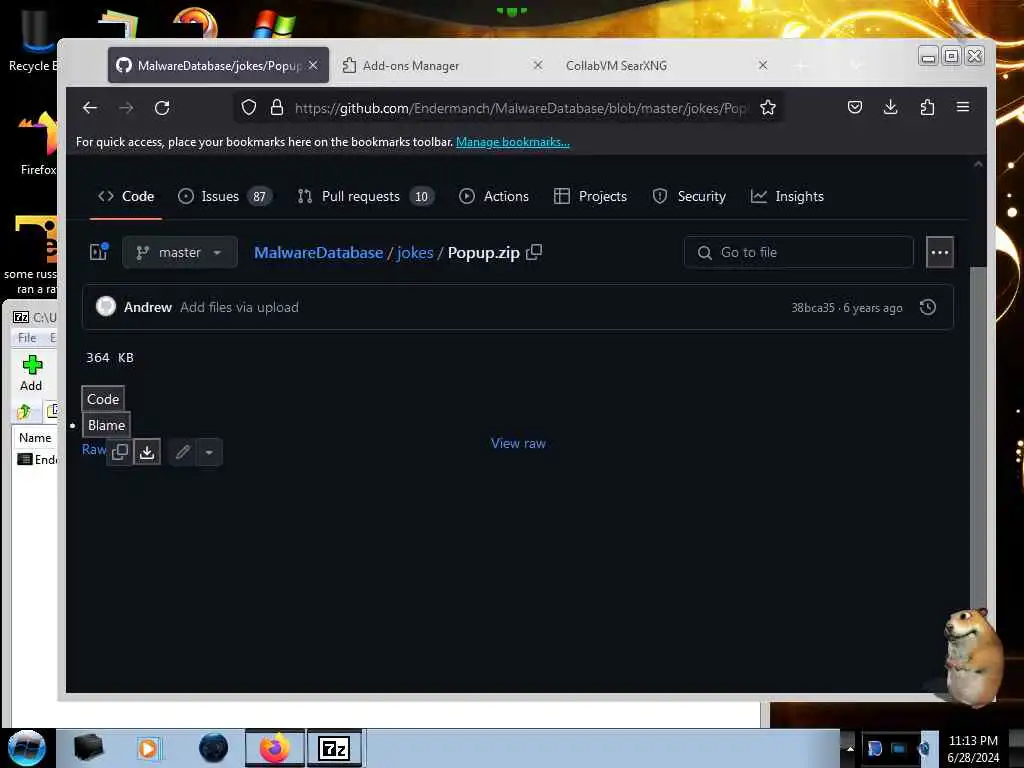Open the Code repository tab

point(126,196)
